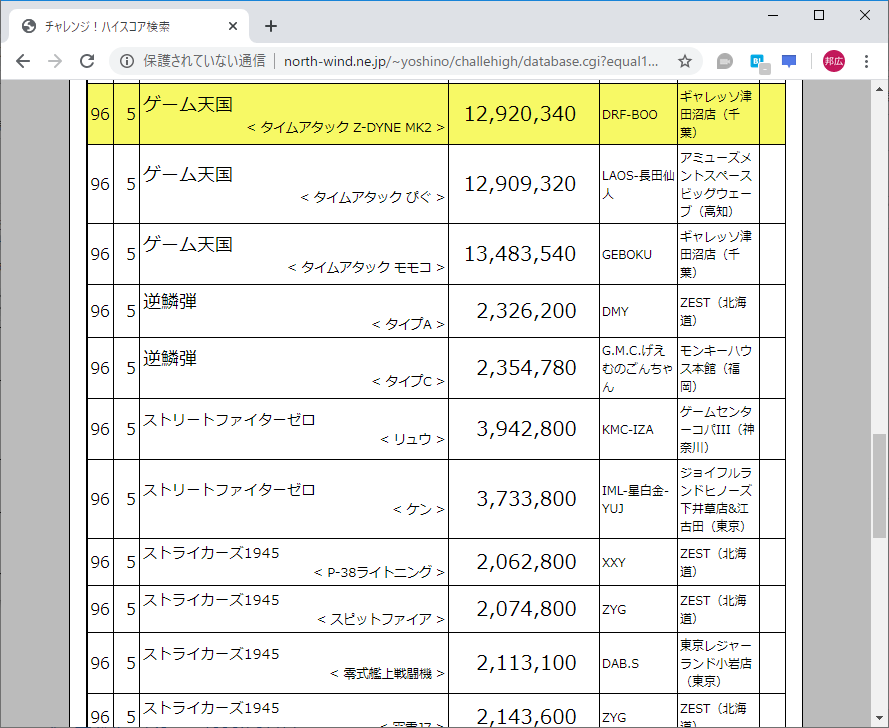Click the forward navigation arrow
The width and height of the screenshot is (889, 728).
pyautogui.click(x=55, y=61)
